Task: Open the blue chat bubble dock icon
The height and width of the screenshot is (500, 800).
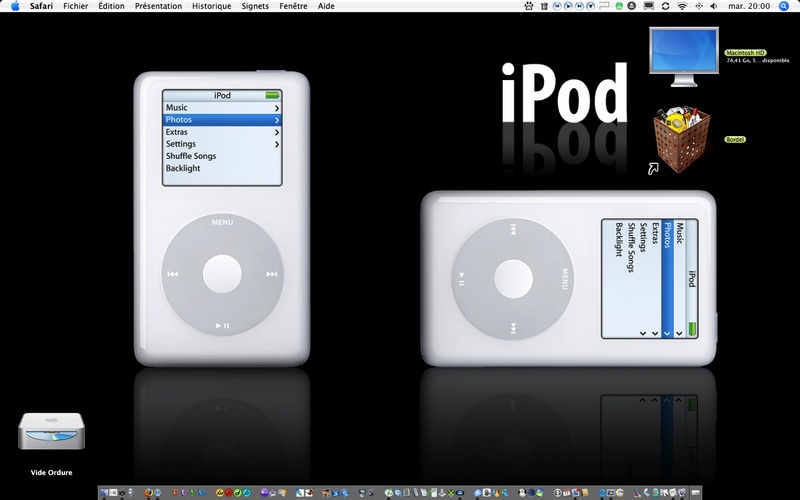Action: 477,492
